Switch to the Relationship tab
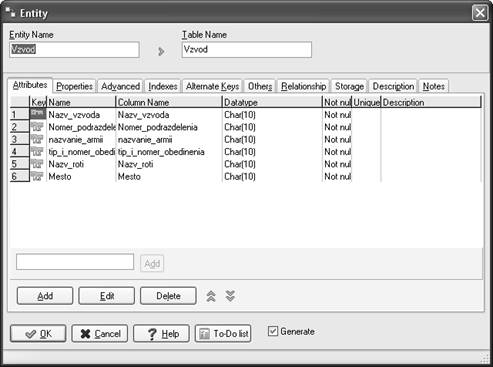493x367 pixels. pyautogui.click(x=304, y=86)
